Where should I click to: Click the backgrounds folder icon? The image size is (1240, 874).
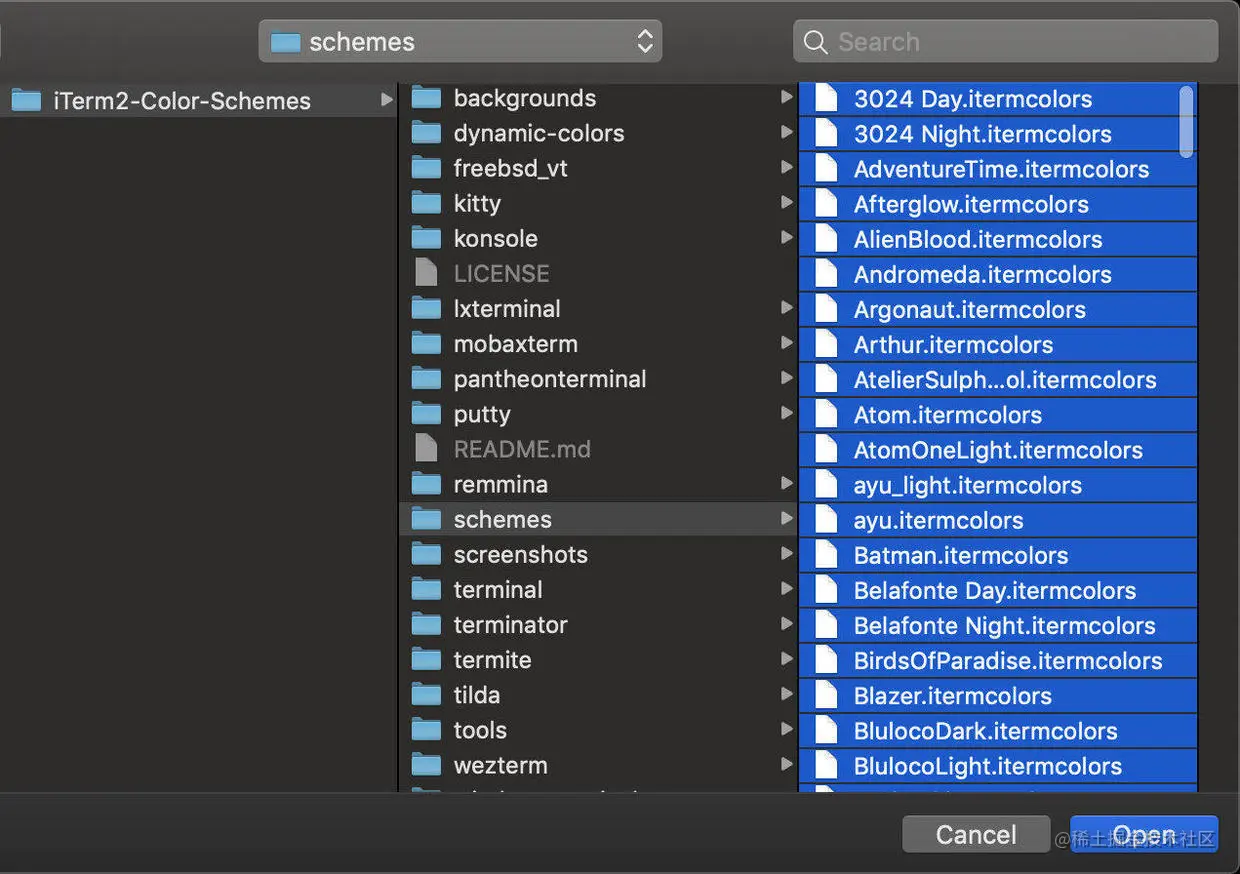tap(427, 98)
